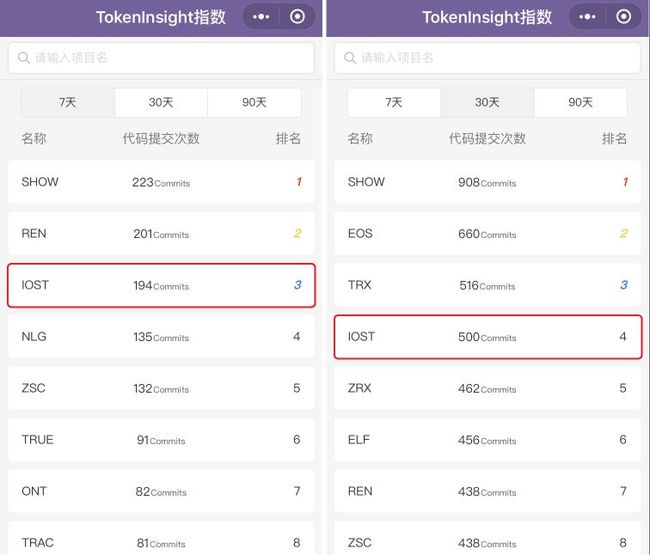The image size is (650, 555).
Task: Tap the circle close icon in right header
Action: point(623,17)
